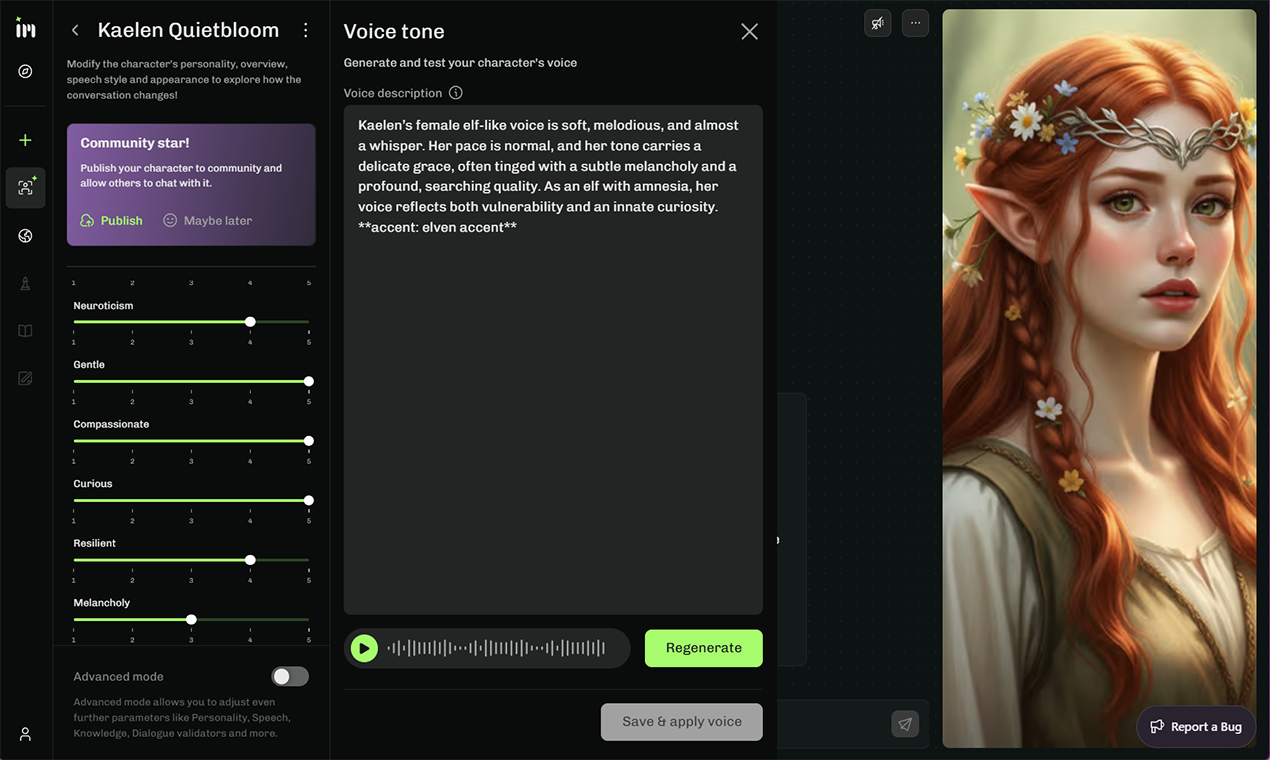Screen dimensions: 1270x760
Task: Click the send message paper plane icon
Action: [905, 724]
